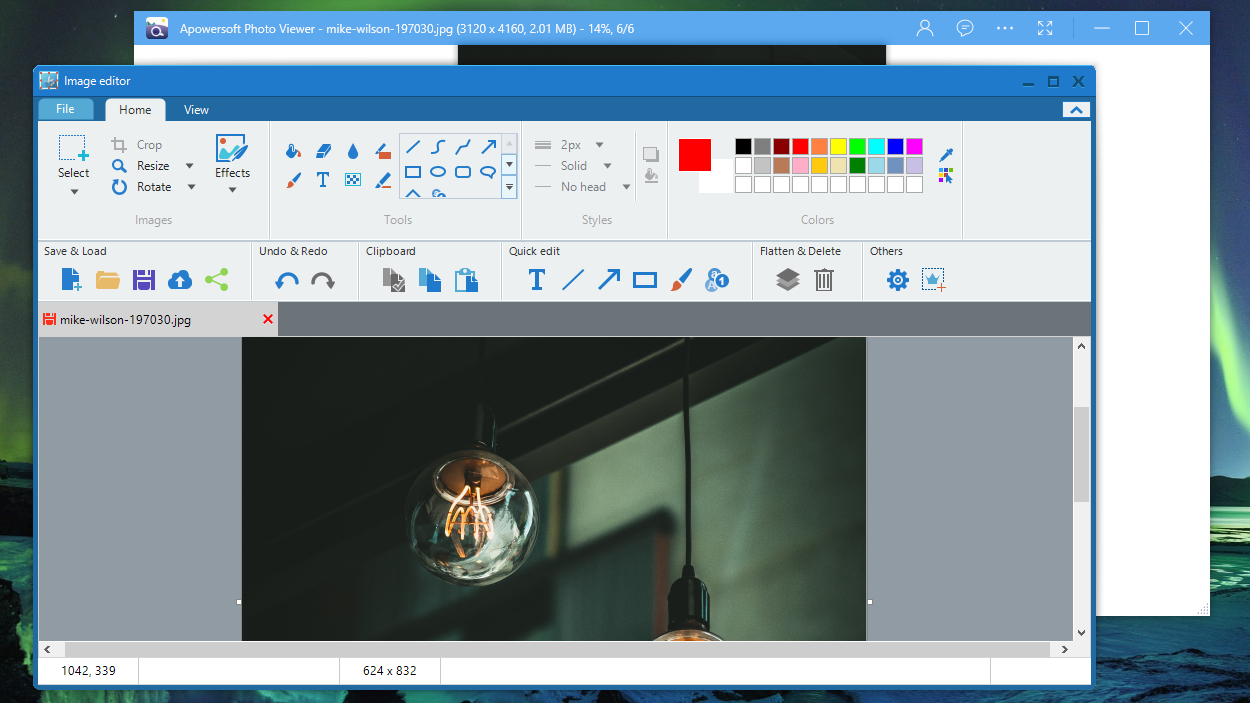Click the Effects button
1250x703 pixels.
232,164
